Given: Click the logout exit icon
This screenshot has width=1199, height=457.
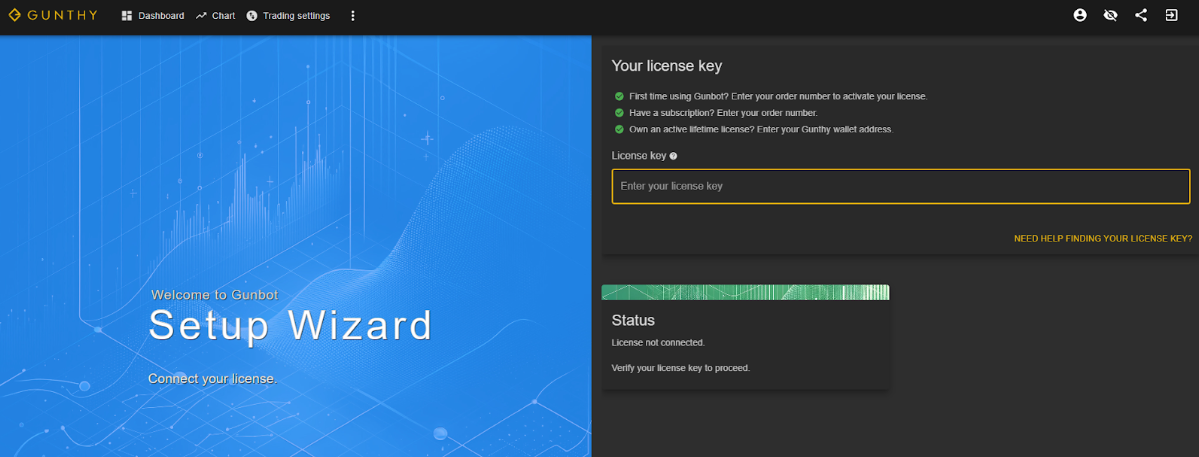Looking at the screenshot, I should [1171, 15].
